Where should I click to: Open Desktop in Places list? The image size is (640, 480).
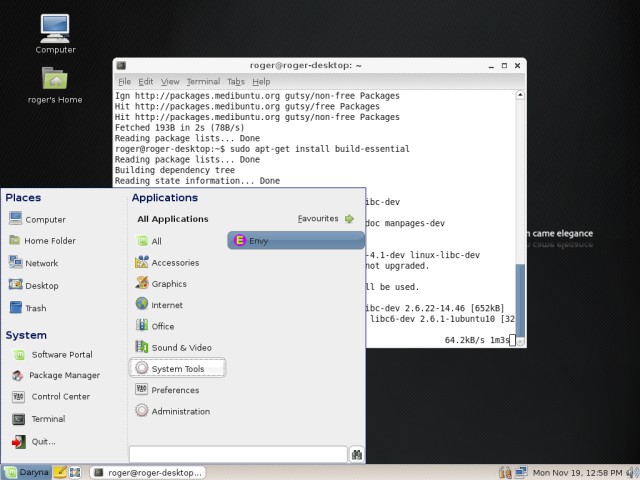[x=33, y=285]
